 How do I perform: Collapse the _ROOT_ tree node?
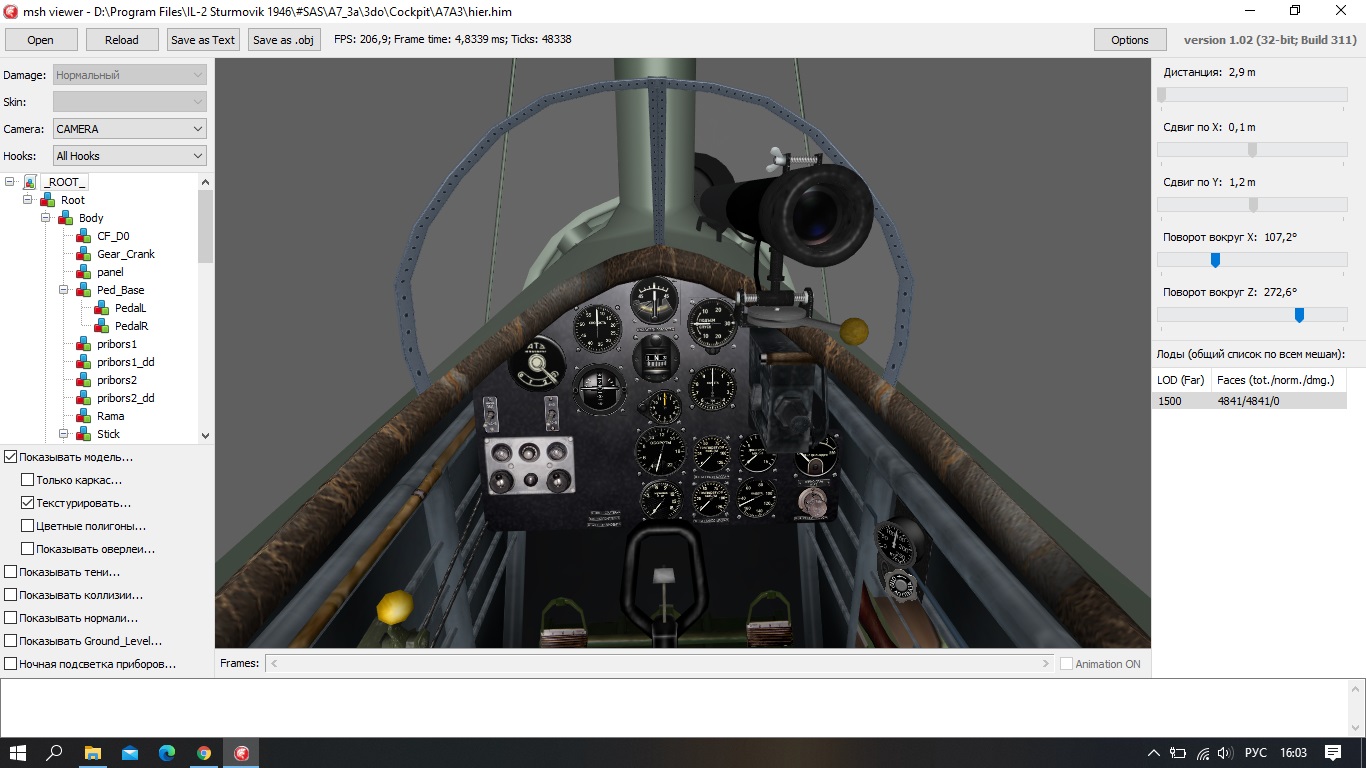11,182
